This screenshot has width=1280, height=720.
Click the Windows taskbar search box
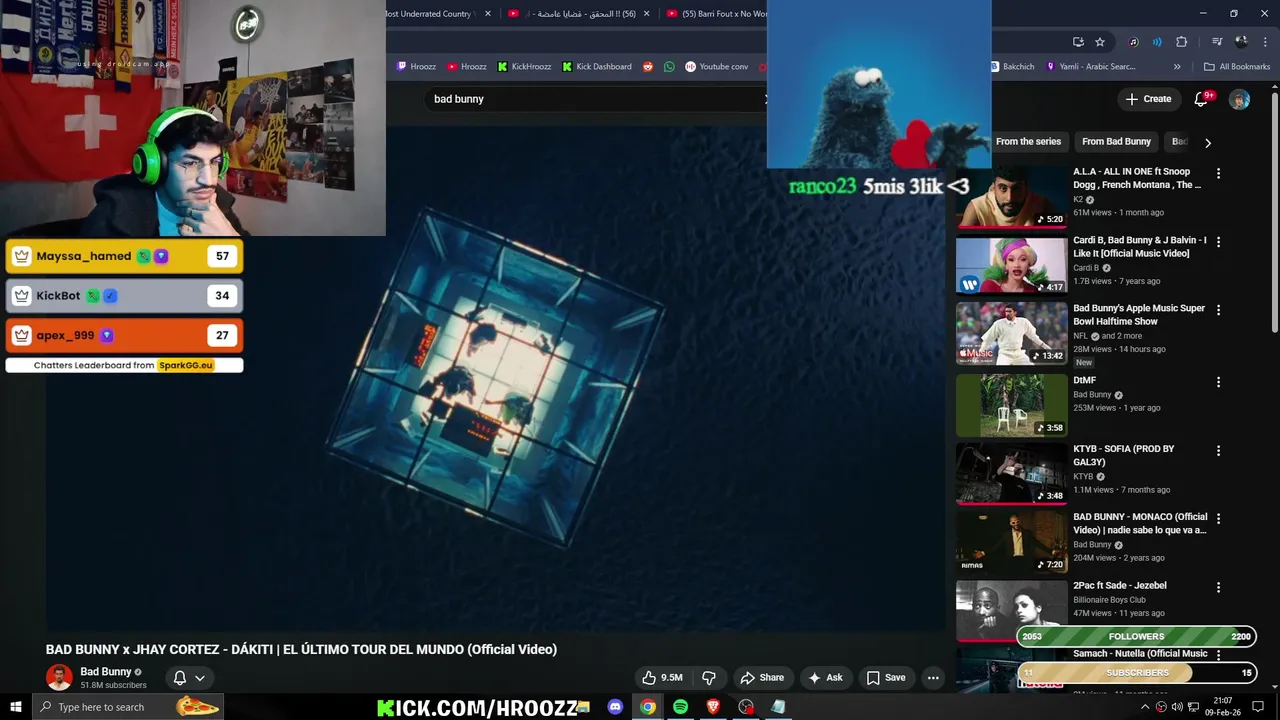tap(128, 707)
